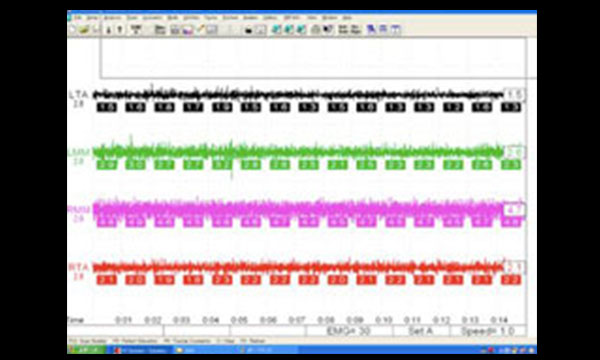Image resolution: width=600 pixels, height=360 pixels.
Task: Click the first teal toolbar icon
Action: tap(276, 29)
